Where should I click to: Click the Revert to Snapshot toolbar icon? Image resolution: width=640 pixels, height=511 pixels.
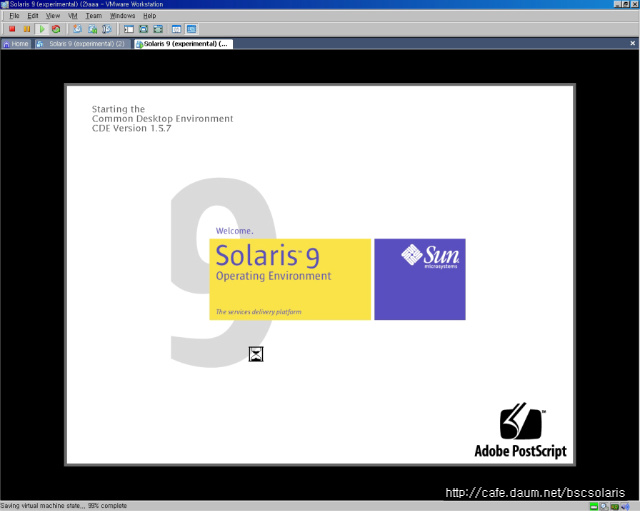pos(93,29)
